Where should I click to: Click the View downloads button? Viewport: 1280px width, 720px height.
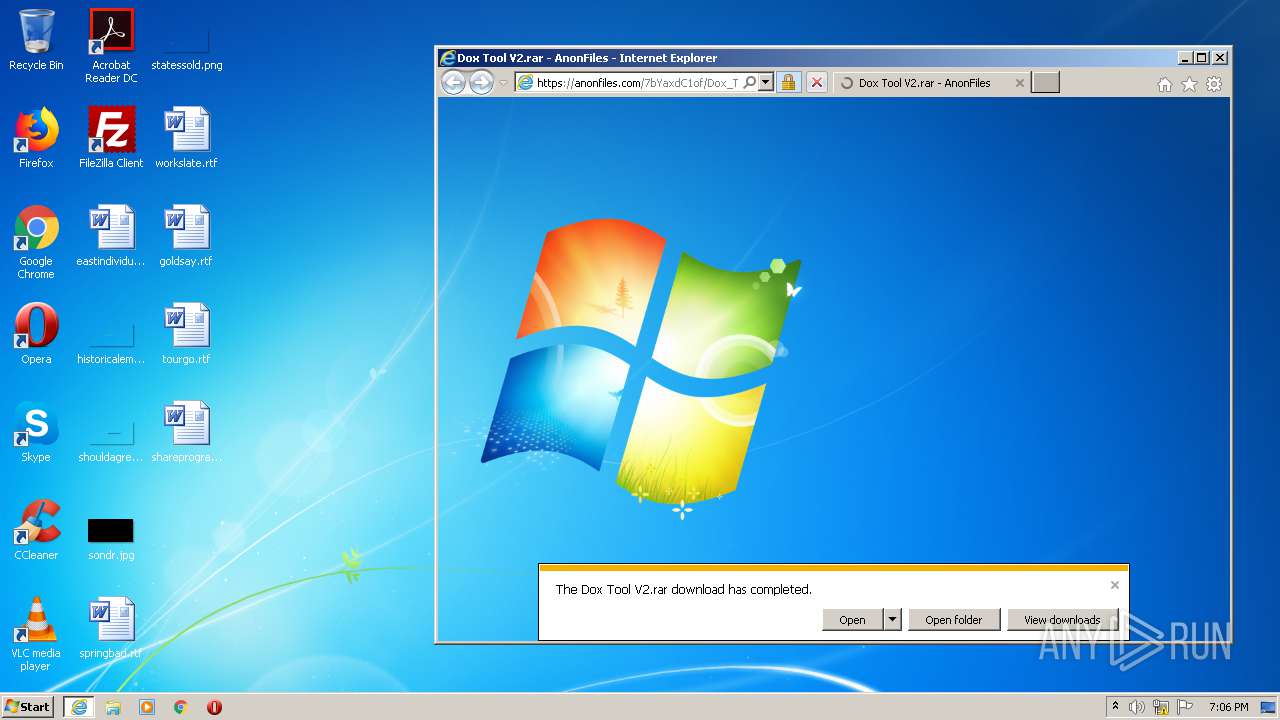click(1062, 620)
